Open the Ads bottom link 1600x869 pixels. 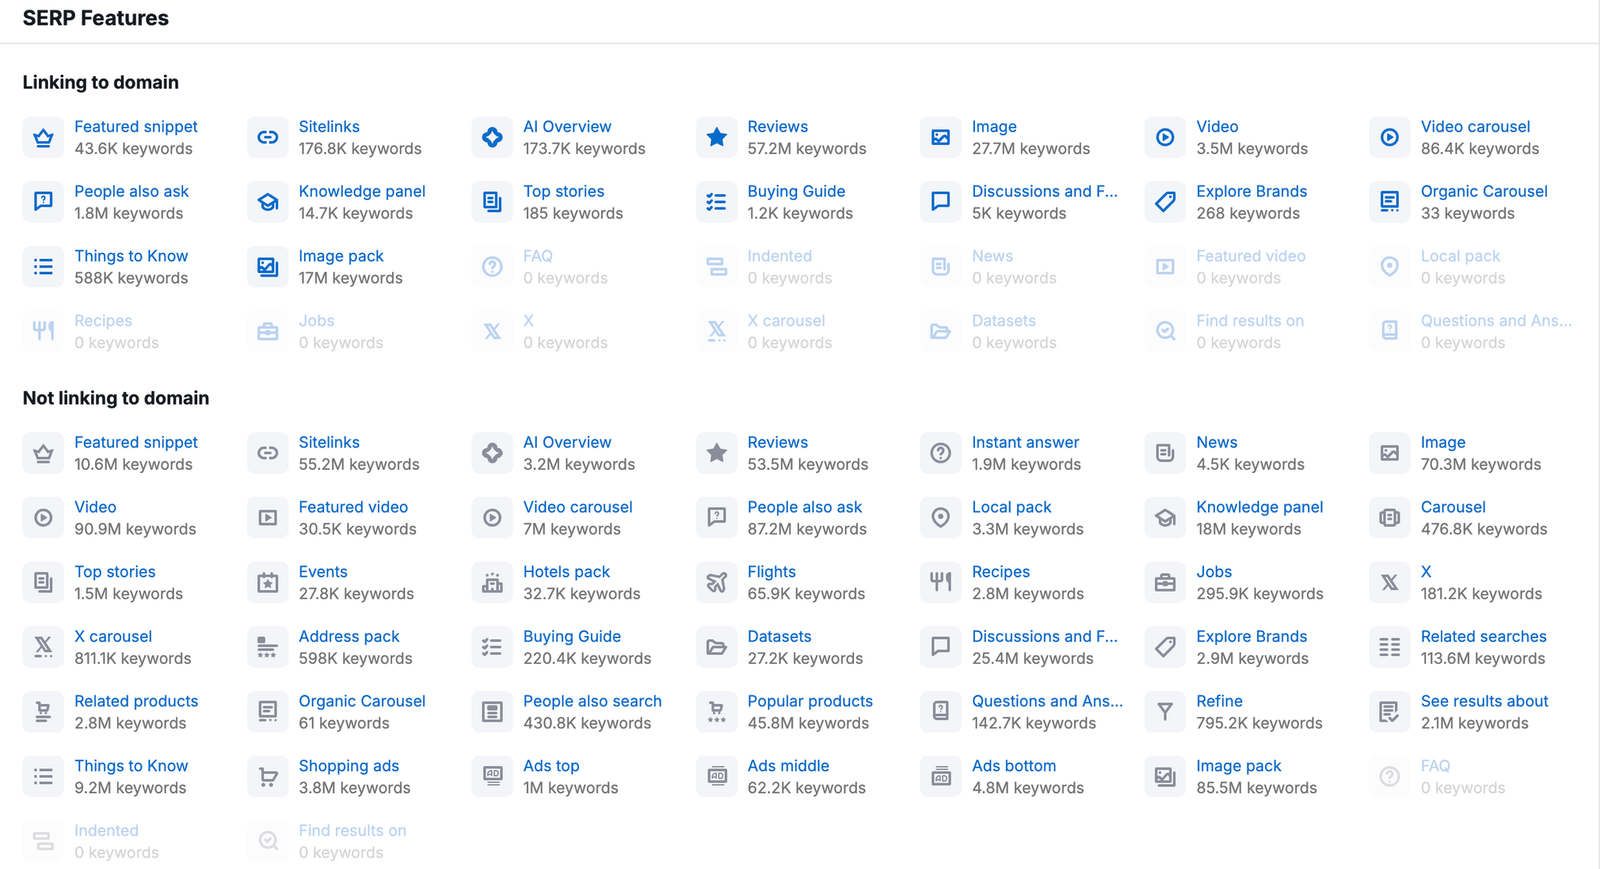pos(1013,766)
